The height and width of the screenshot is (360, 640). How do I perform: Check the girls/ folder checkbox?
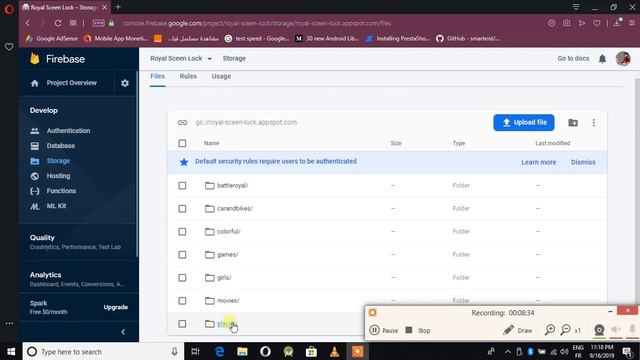pyautogui.click(x=182, y=278)
